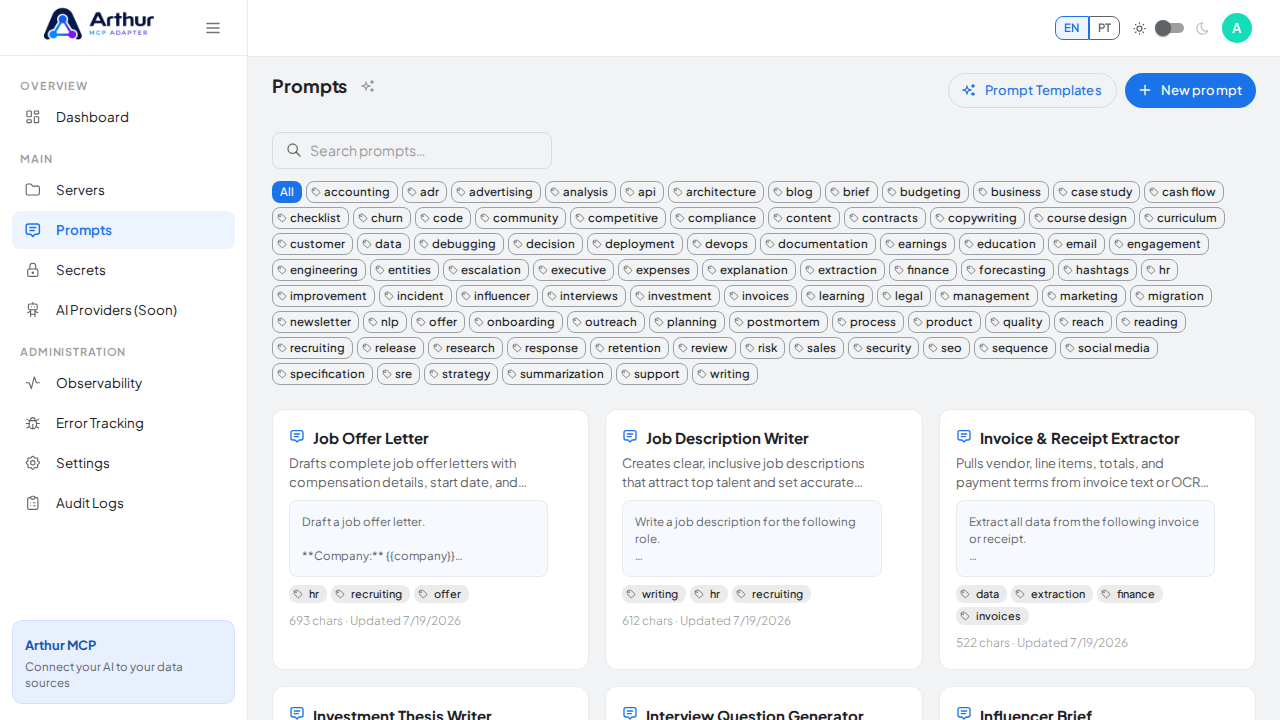Open Audit Logs
Image resolution: width=1280 pixels, height=720 pixels.
(123, 503)
